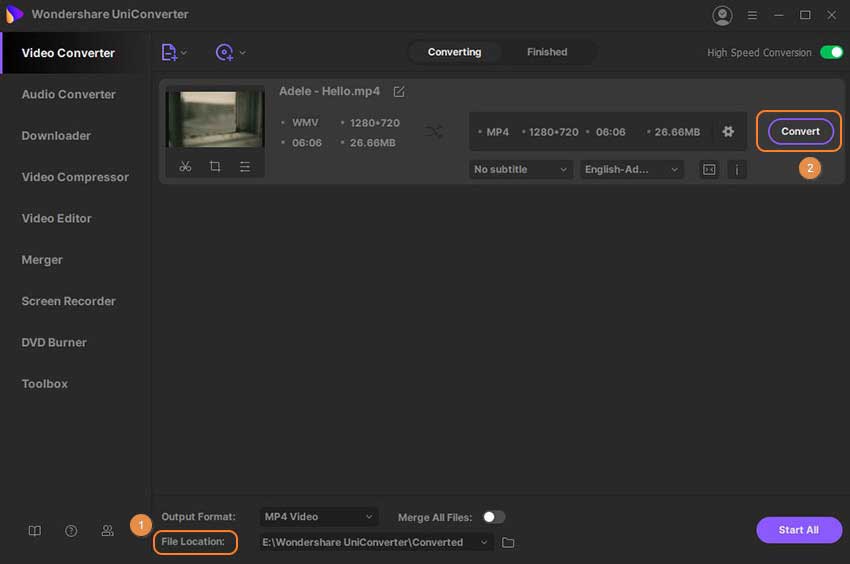The image size is (850, 564).
Task: Click the output size 26.66MB value
Action: (x=677, y=132)
